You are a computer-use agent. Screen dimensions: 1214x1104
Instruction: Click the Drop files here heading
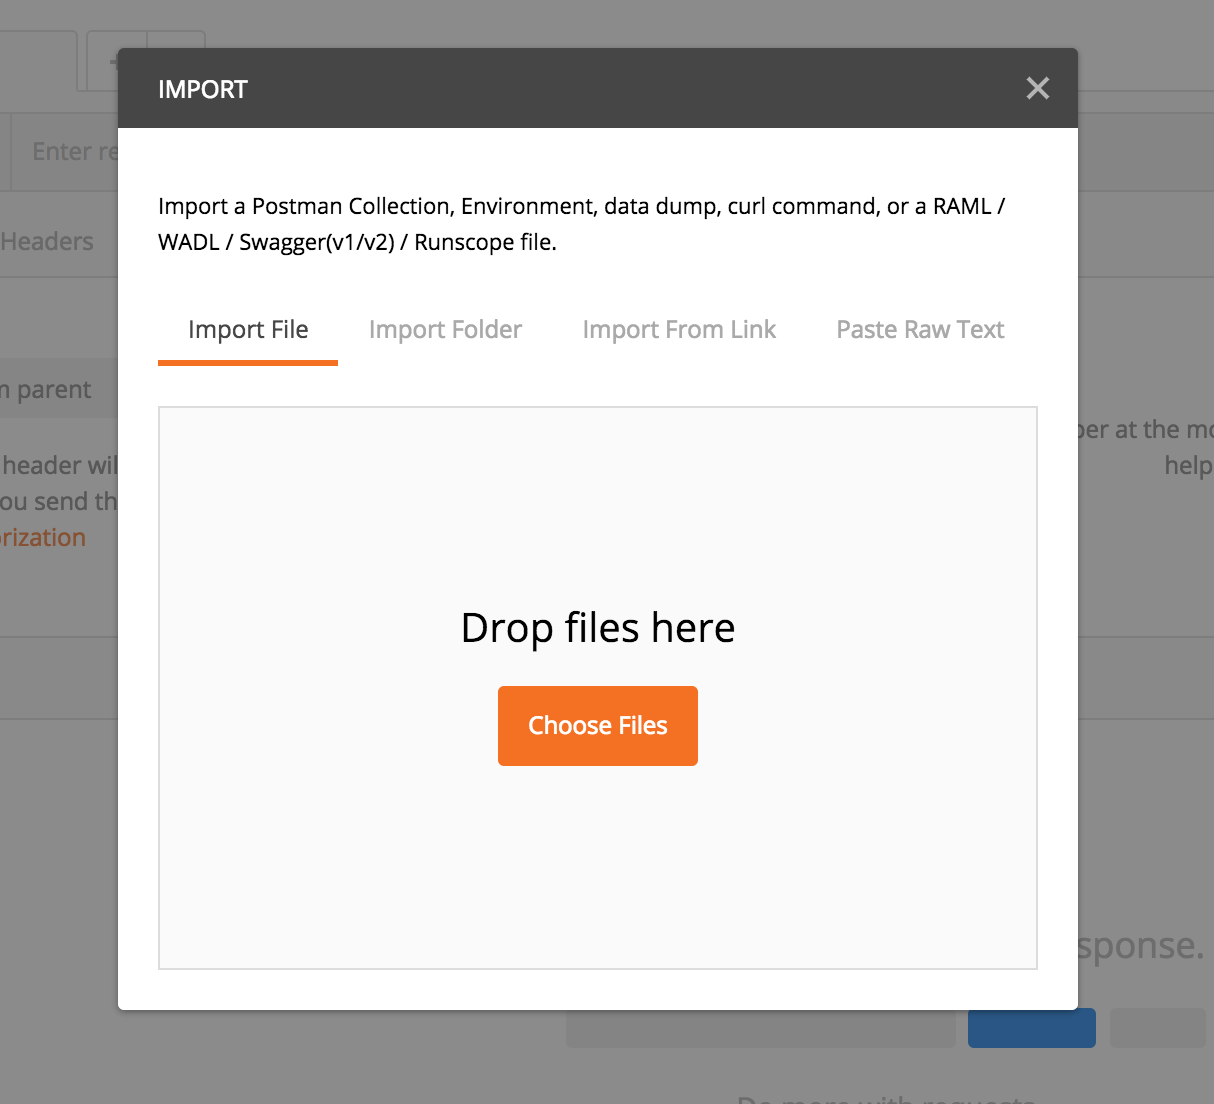click(x=598, y=628)
